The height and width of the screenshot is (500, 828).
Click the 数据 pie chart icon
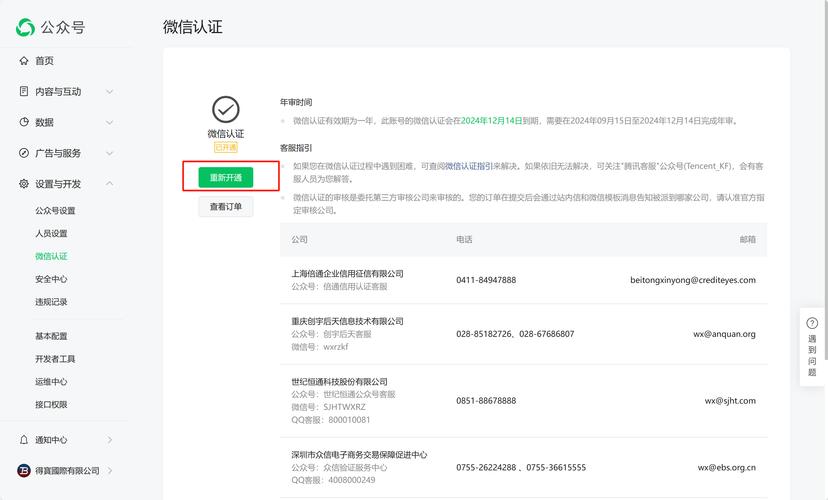point(24,122)
